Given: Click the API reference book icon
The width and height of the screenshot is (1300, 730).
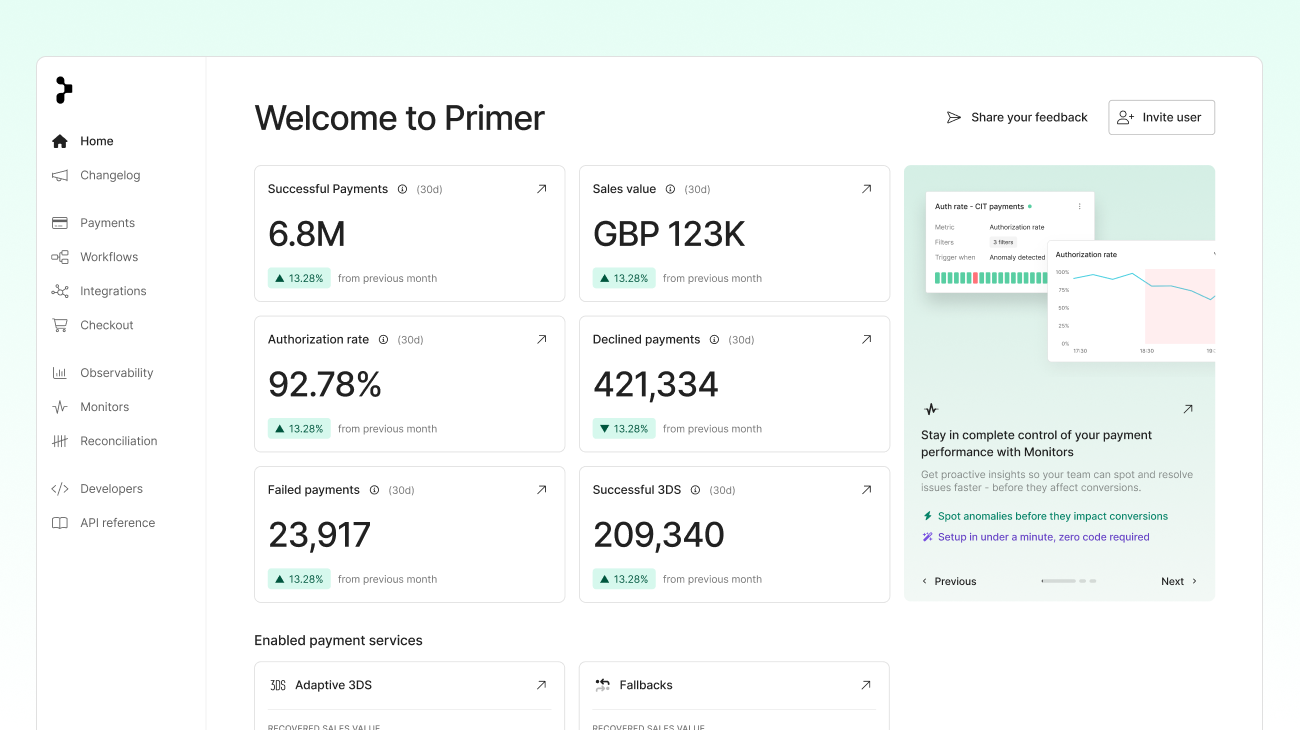Looking at the screenshot, I should [60, 523].
